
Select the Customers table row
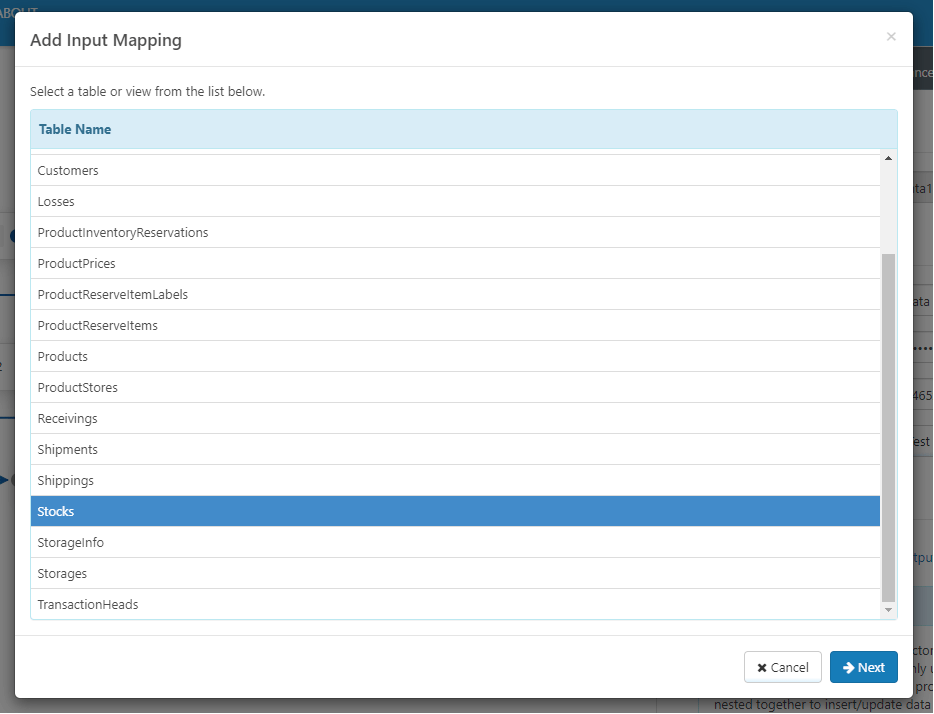pos(68,171)
